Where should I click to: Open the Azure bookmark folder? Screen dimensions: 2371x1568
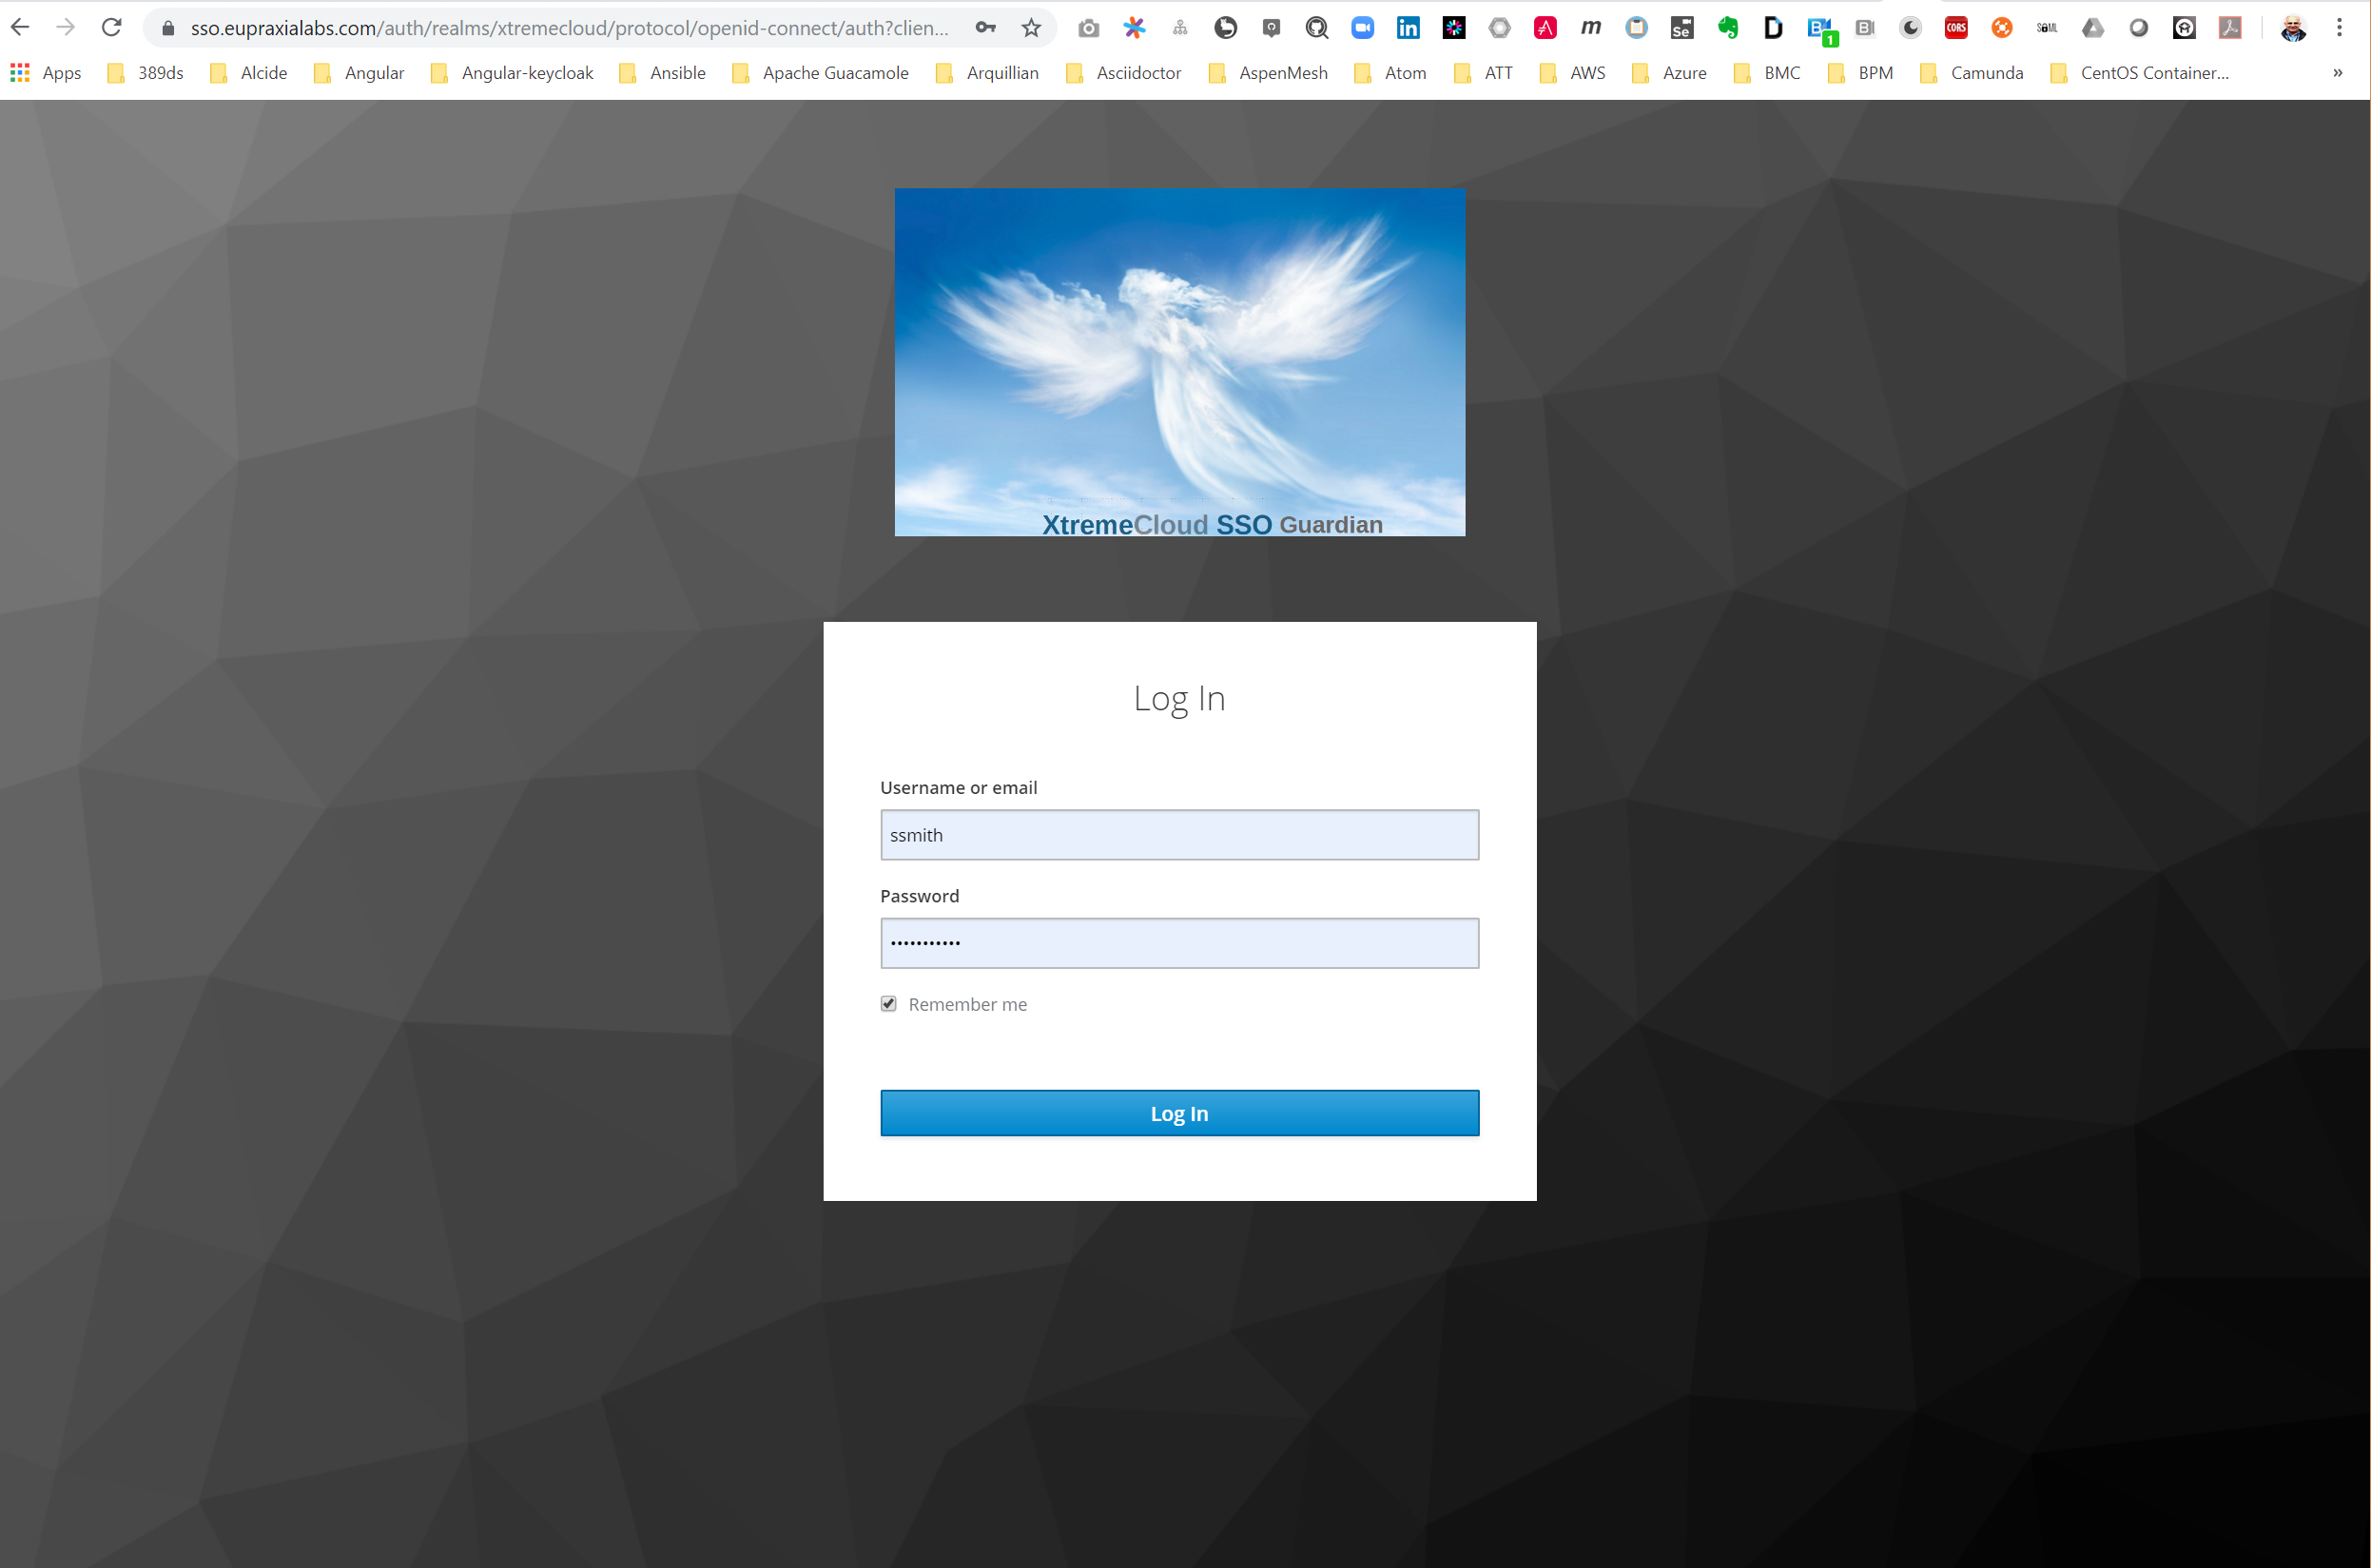1669,73
